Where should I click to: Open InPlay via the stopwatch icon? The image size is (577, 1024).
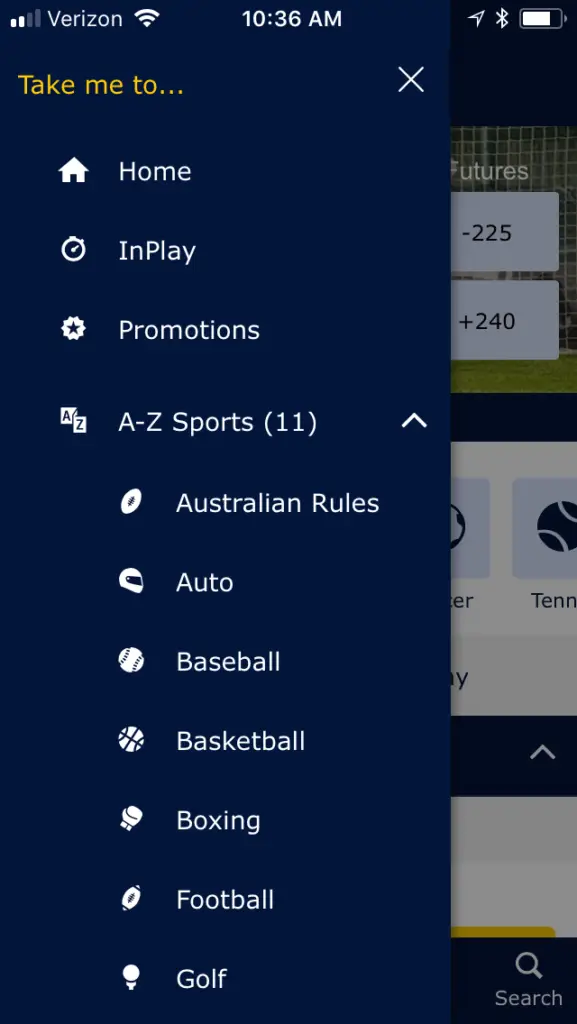click(x=73, y=249)
